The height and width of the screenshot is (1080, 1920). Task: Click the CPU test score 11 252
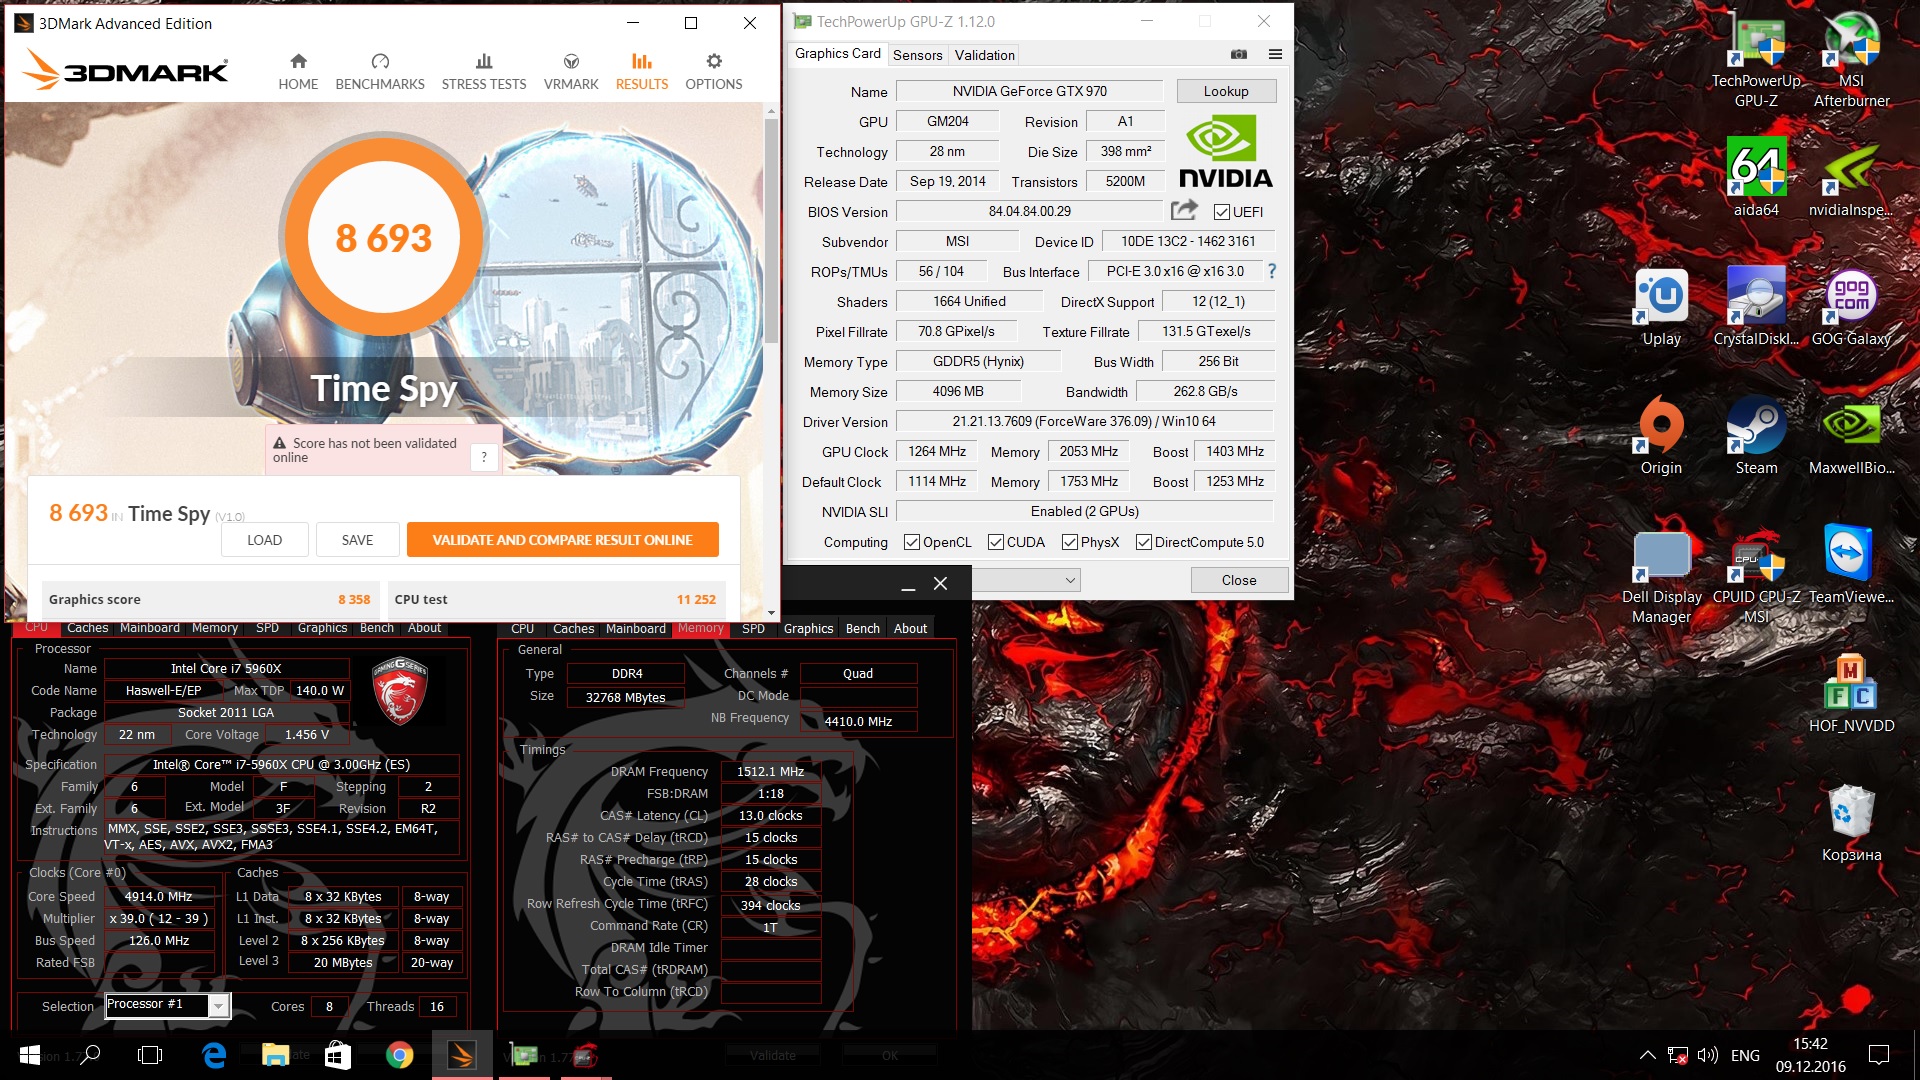[696, 599]
